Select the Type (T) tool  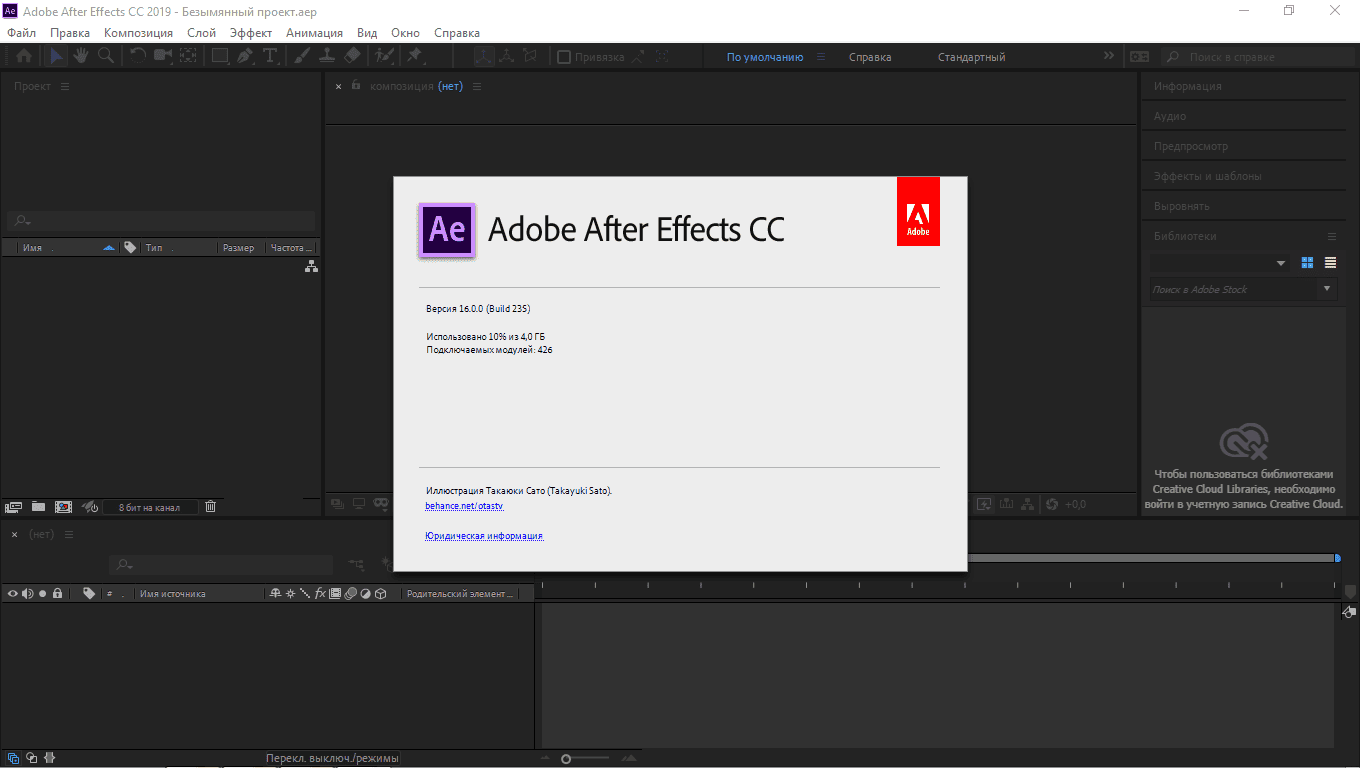[270, 57]
